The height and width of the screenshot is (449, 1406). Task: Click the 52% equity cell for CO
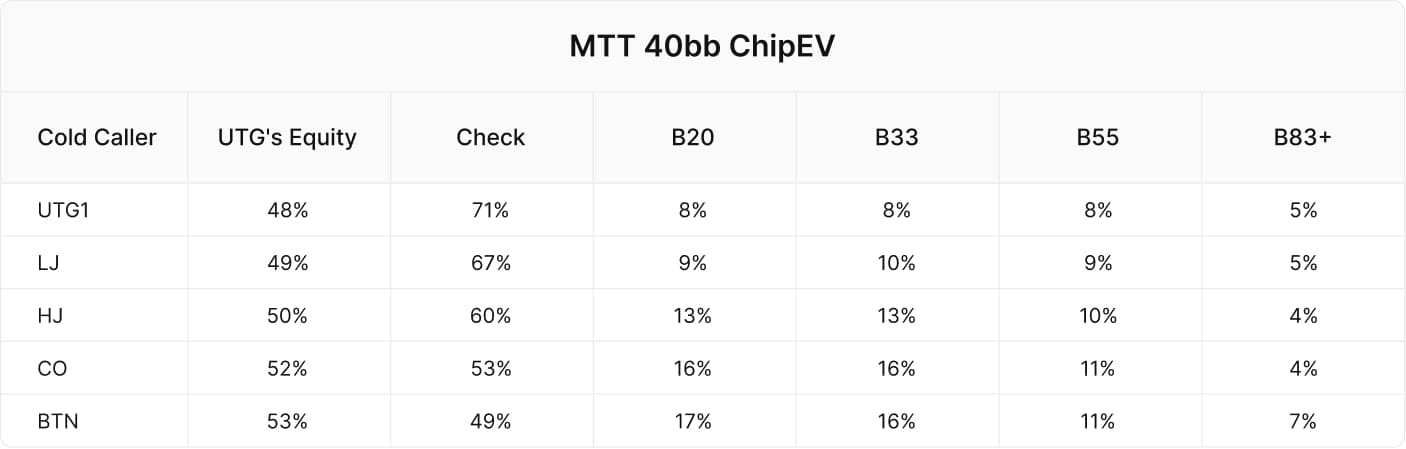[x=287, y=369]
